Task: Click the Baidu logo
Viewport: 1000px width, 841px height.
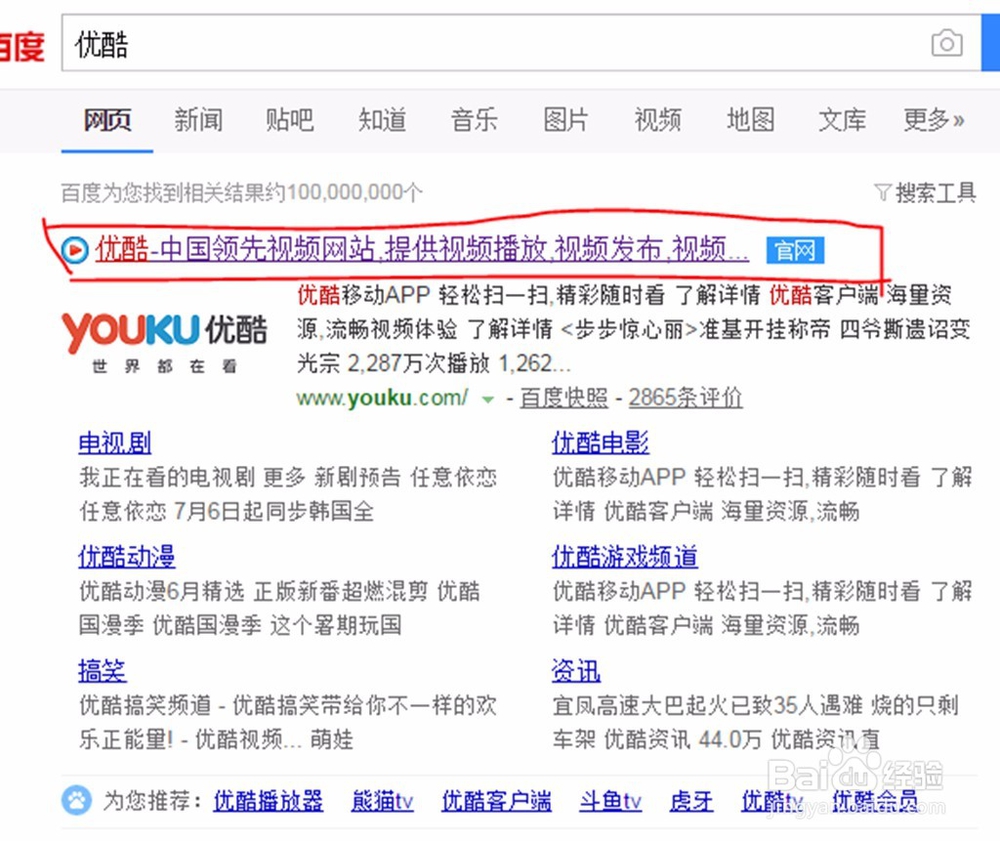Action: pos(22,47)
